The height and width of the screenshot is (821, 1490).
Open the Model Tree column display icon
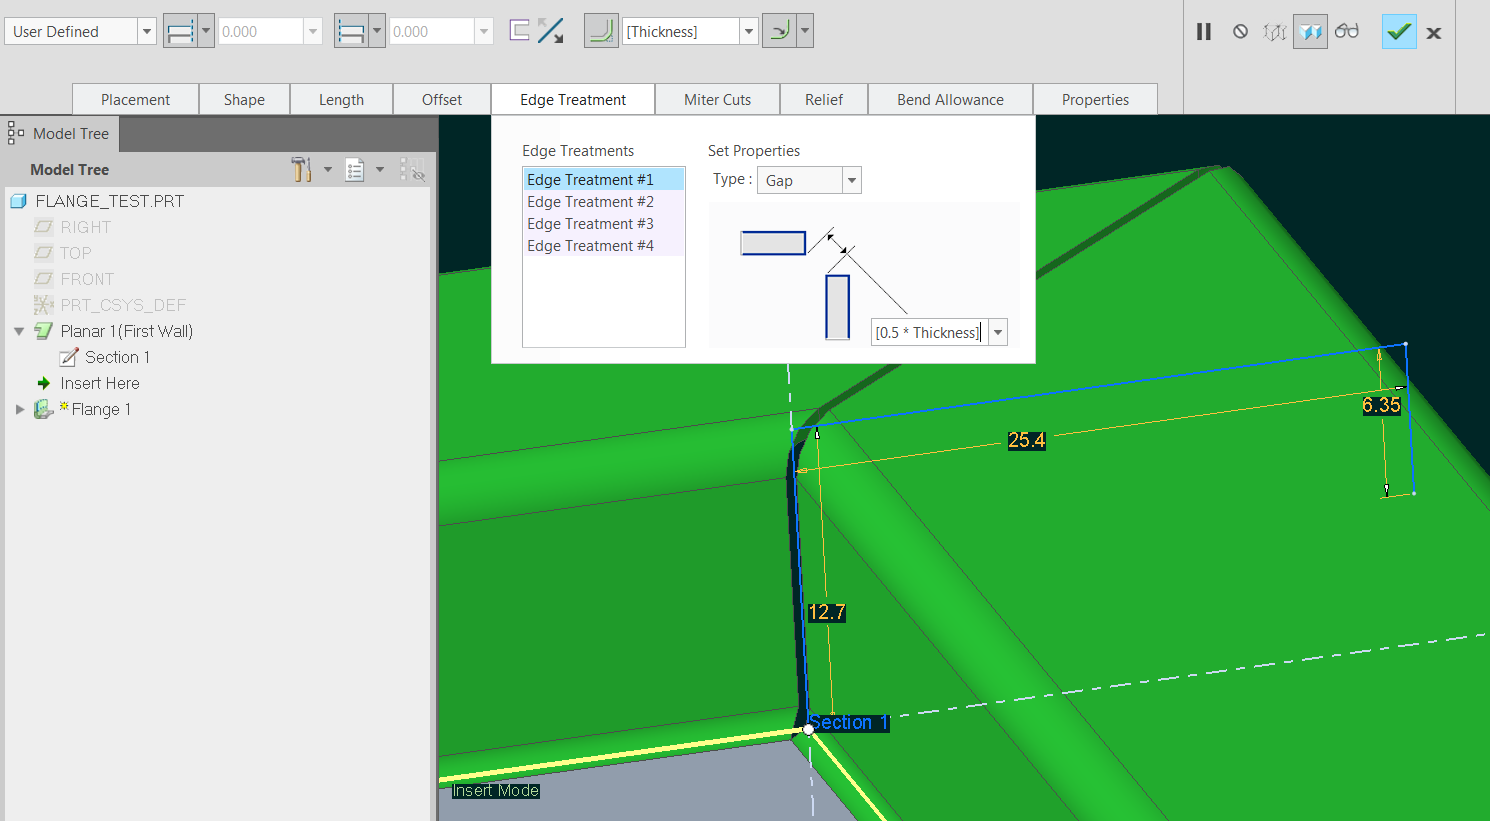coord(354,169)
